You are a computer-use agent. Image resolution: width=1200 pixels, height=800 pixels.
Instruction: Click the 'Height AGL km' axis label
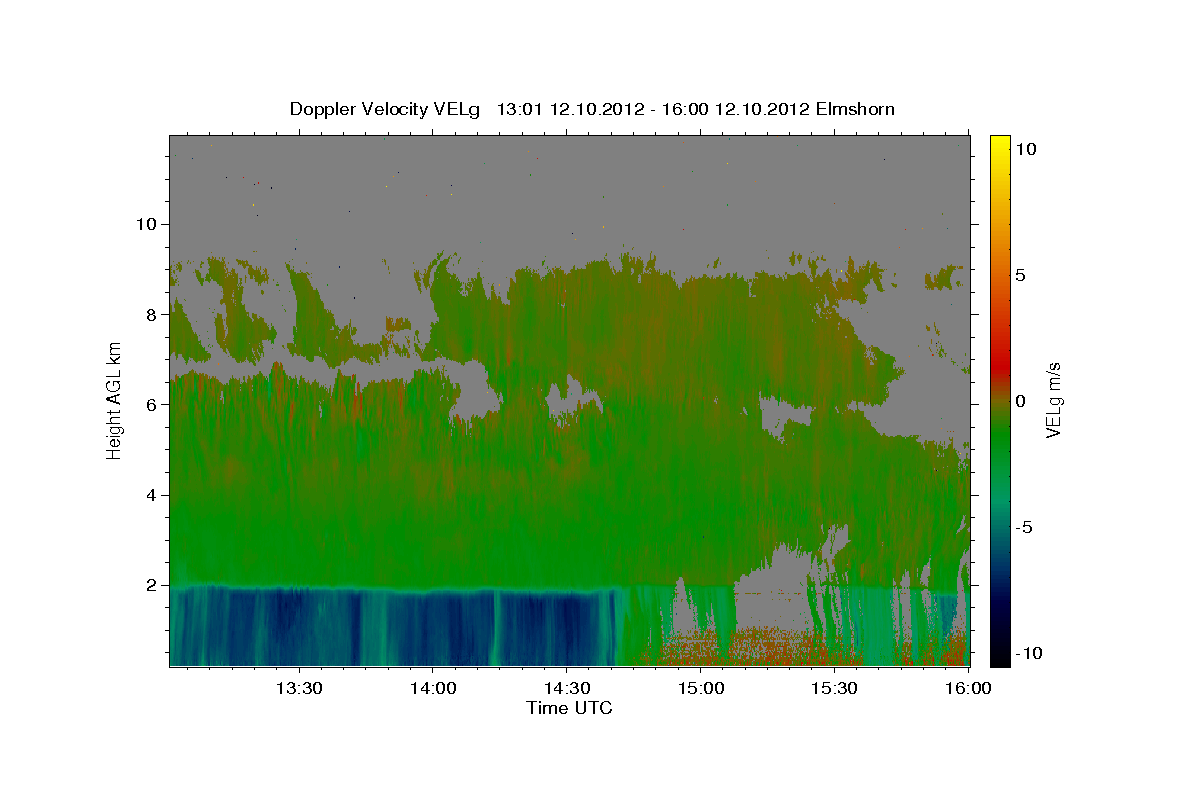115,400
